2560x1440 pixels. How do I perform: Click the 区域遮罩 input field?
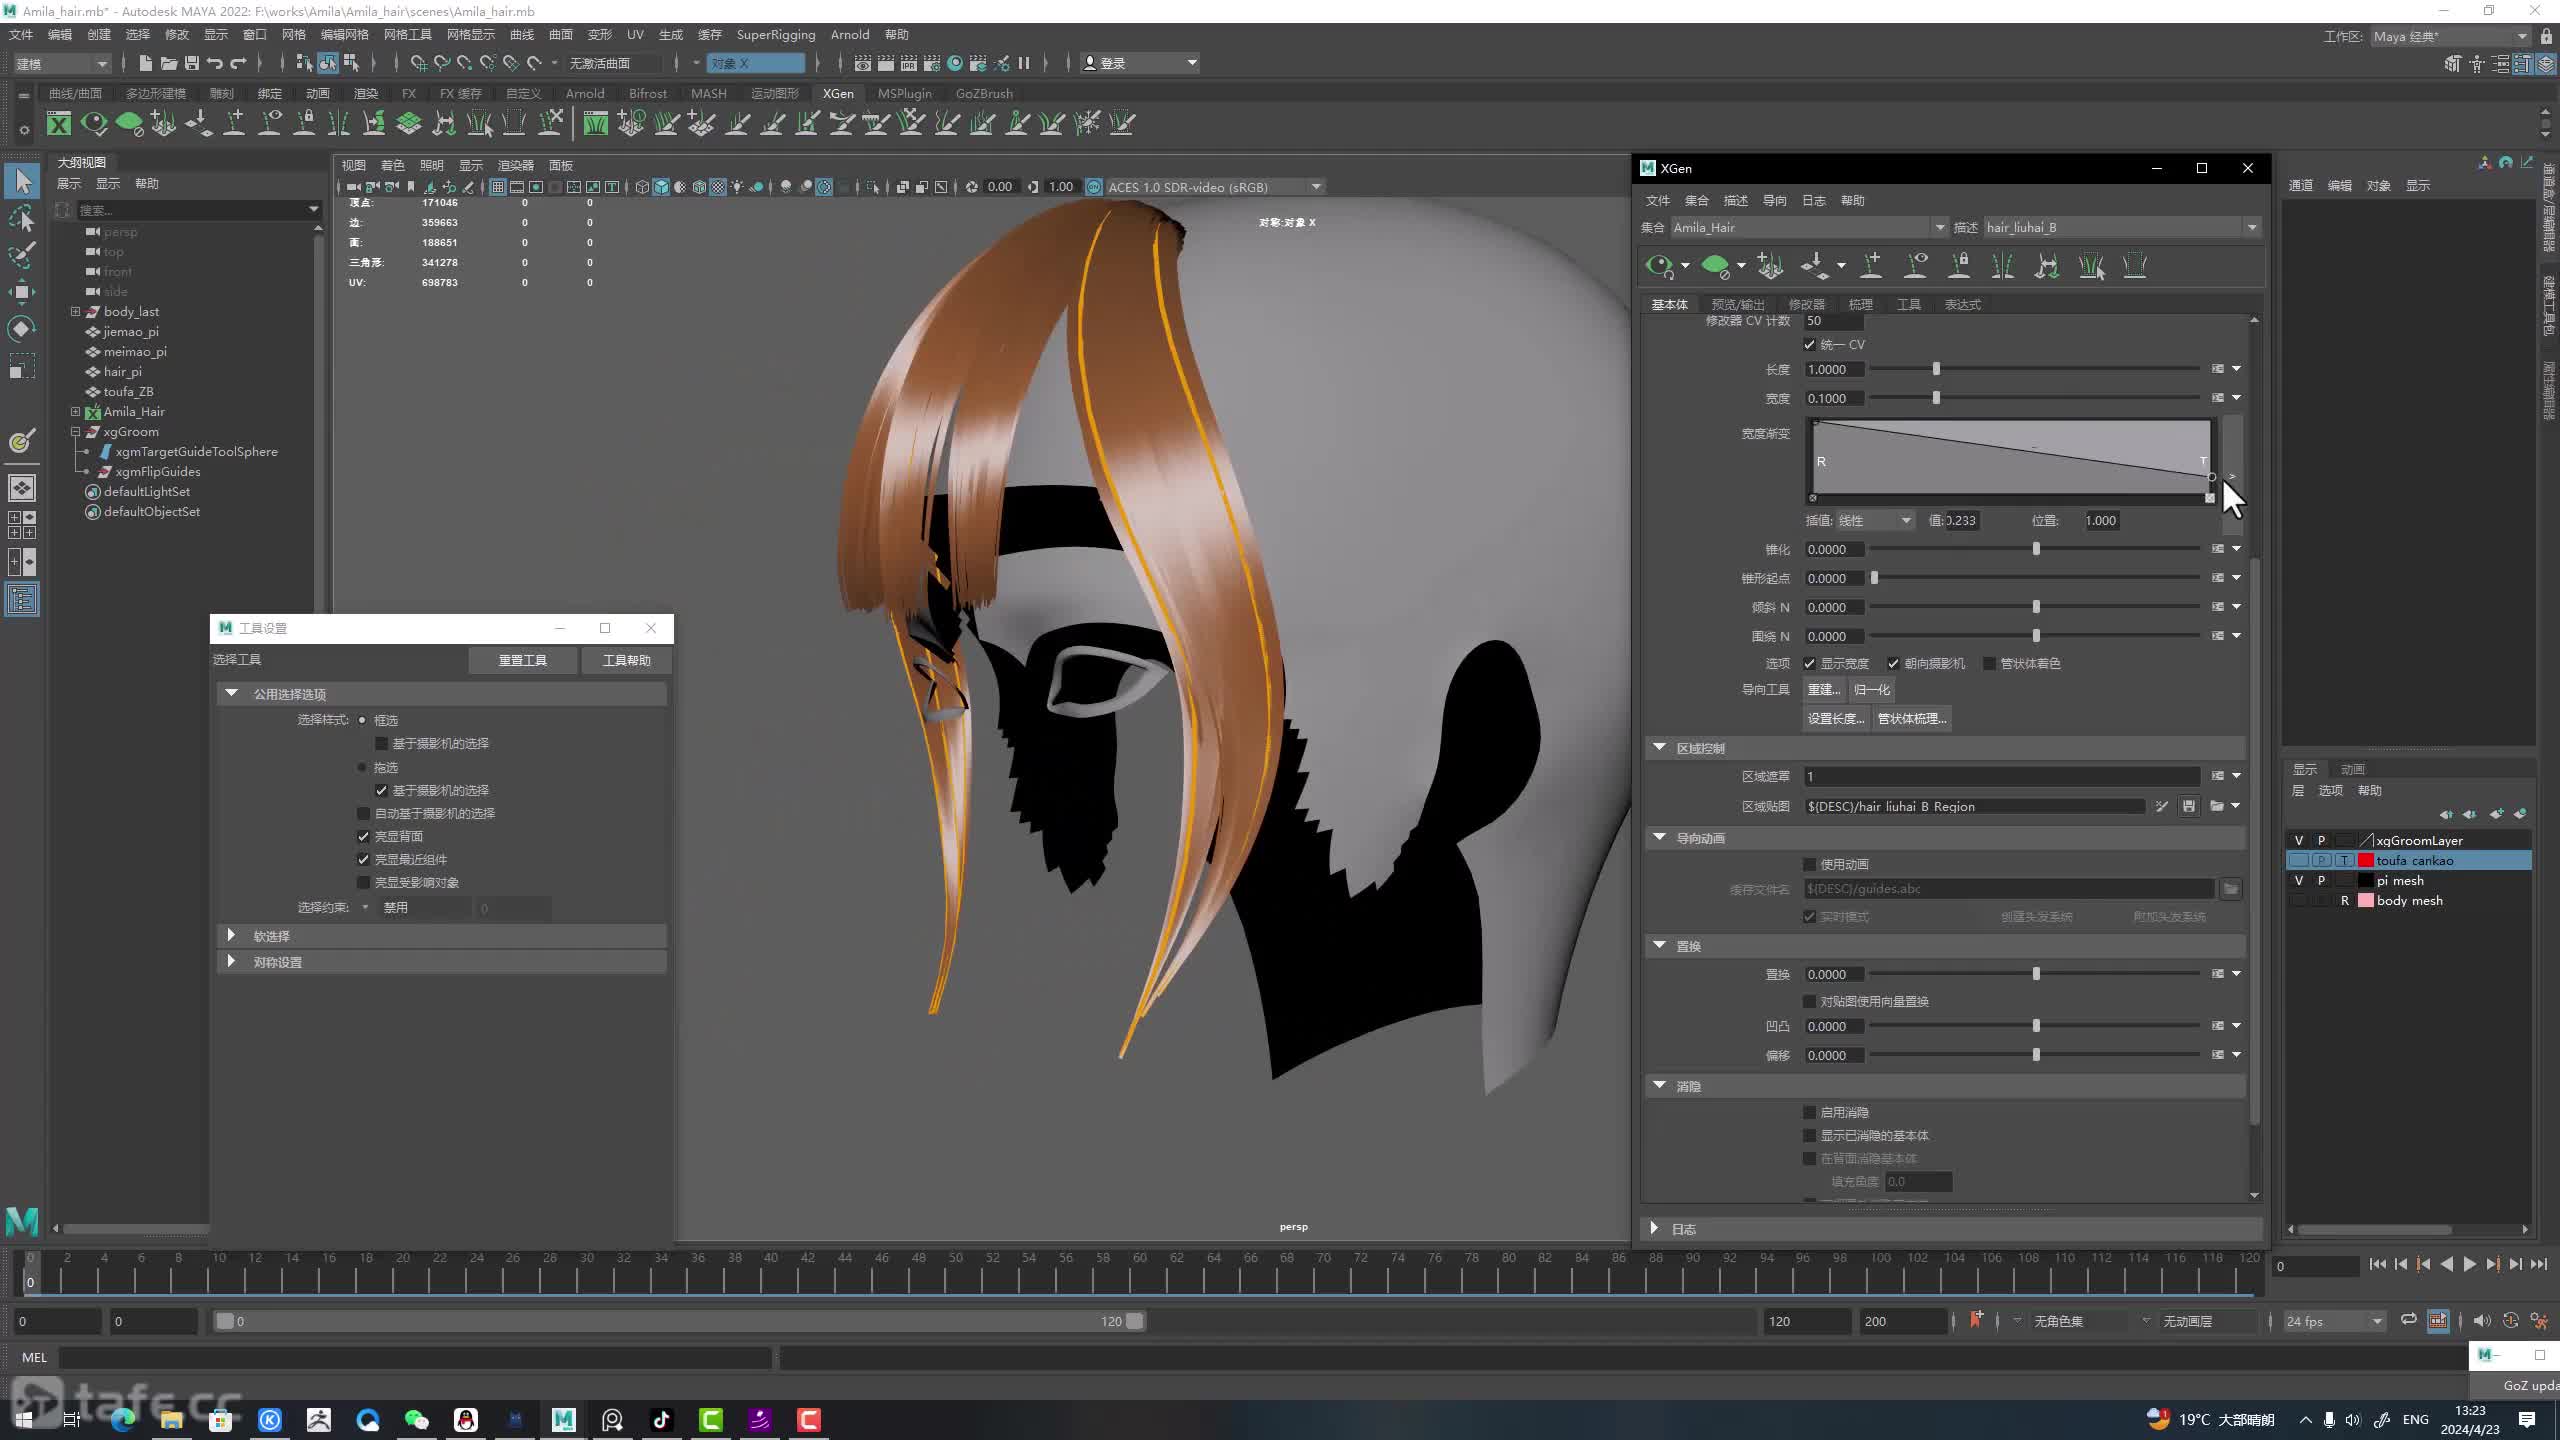click(x=2001, y=777)
